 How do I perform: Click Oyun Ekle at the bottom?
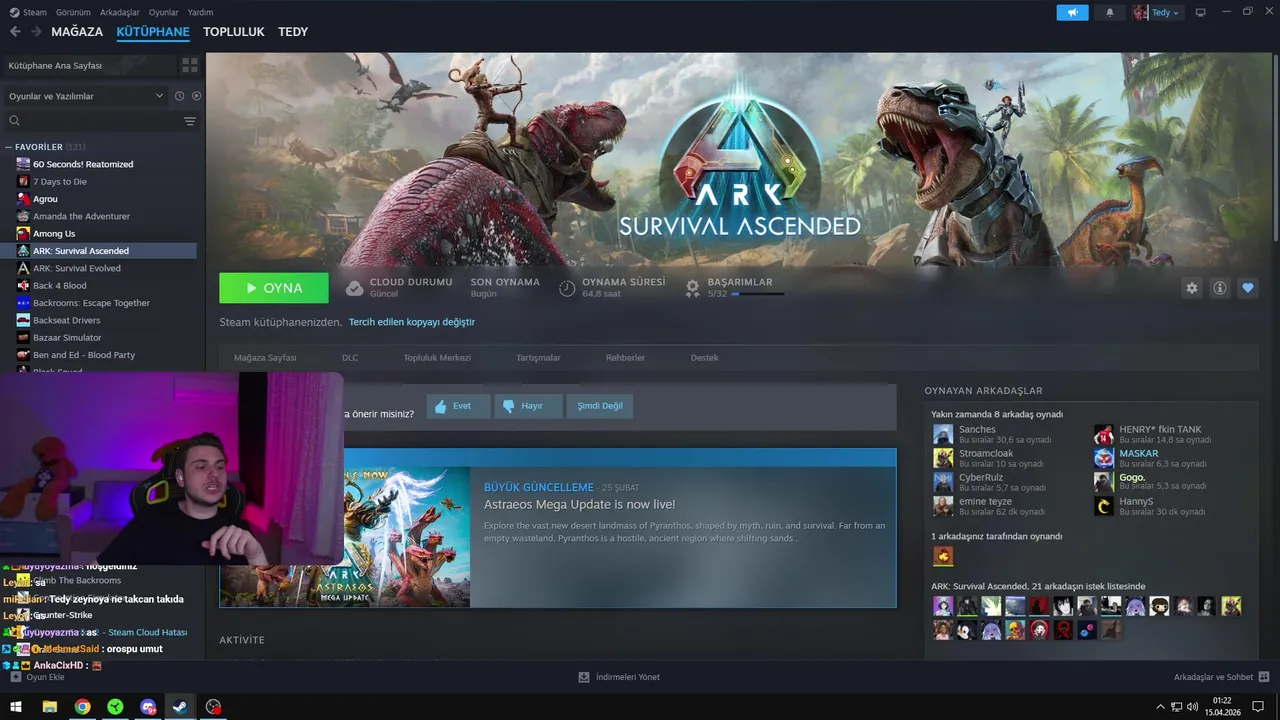[x=38, y=677]
